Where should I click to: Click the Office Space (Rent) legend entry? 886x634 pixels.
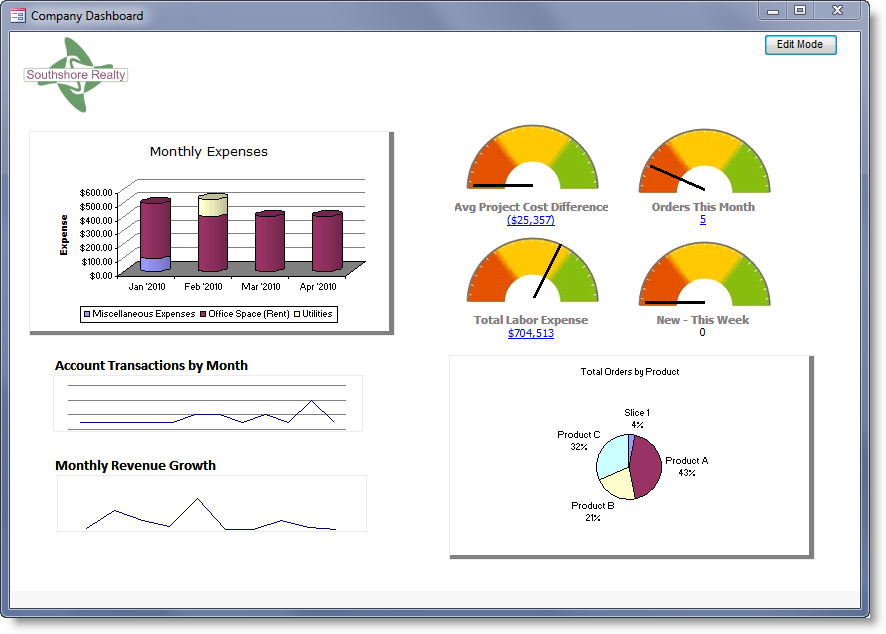(247, 313)
